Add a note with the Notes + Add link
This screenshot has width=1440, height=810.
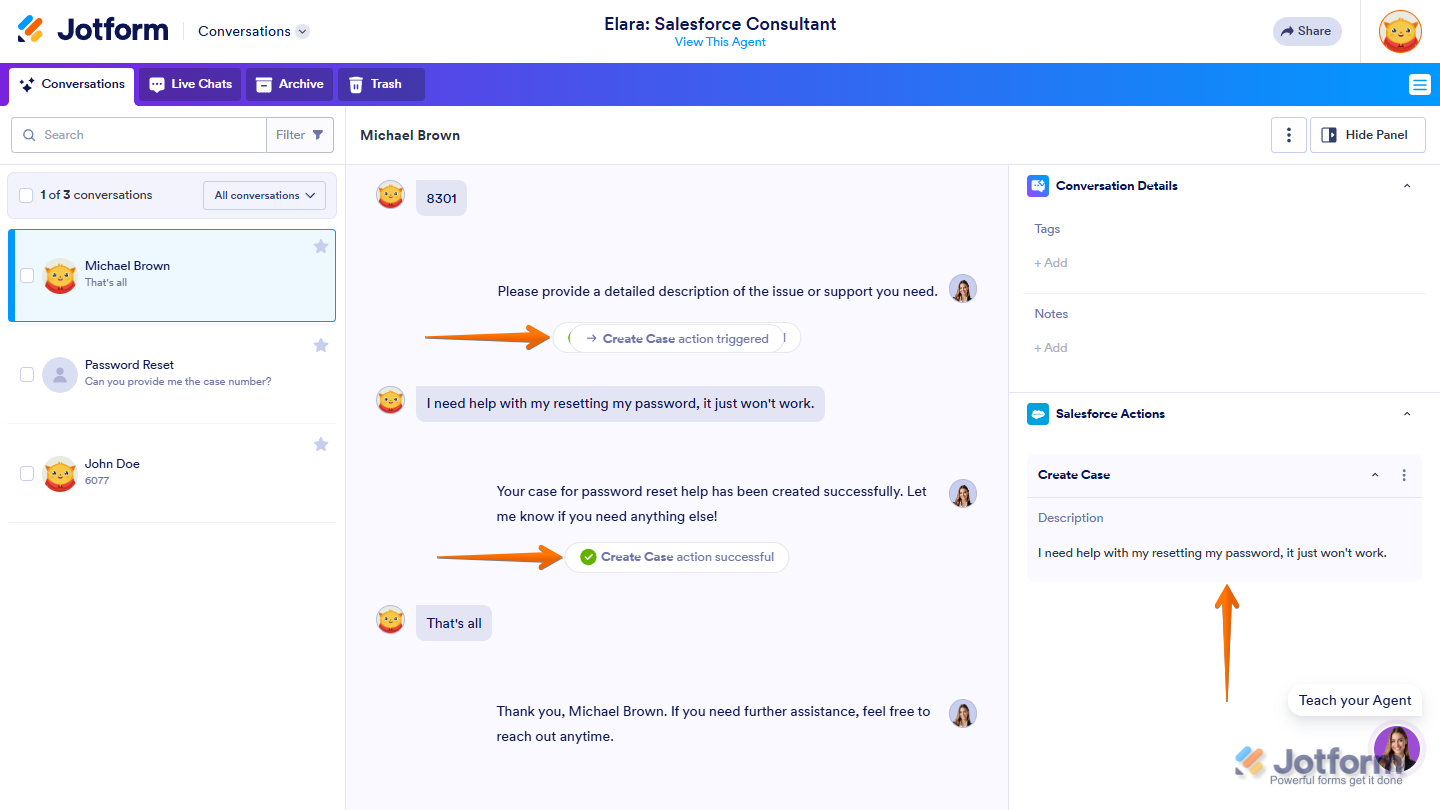(1051, 348)
